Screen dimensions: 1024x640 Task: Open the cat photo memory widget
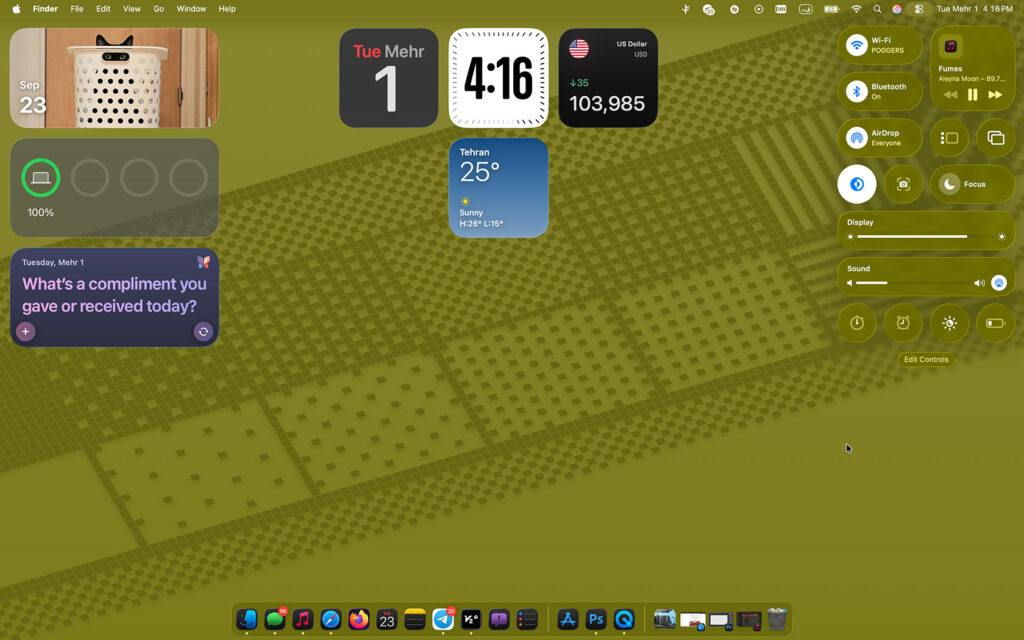[x=114, y=78]
